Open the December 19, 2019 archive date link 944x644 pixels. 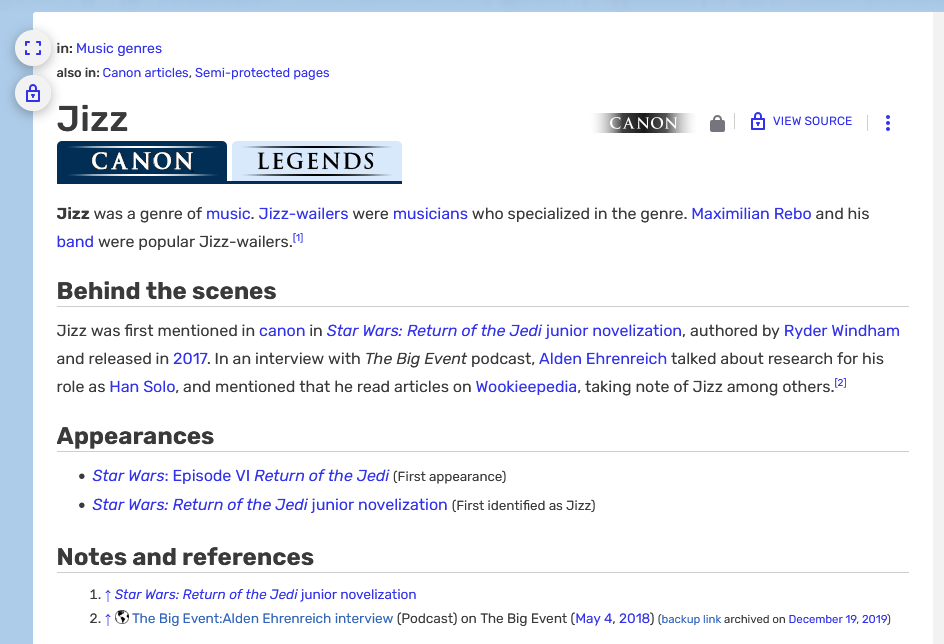point(837,619)
